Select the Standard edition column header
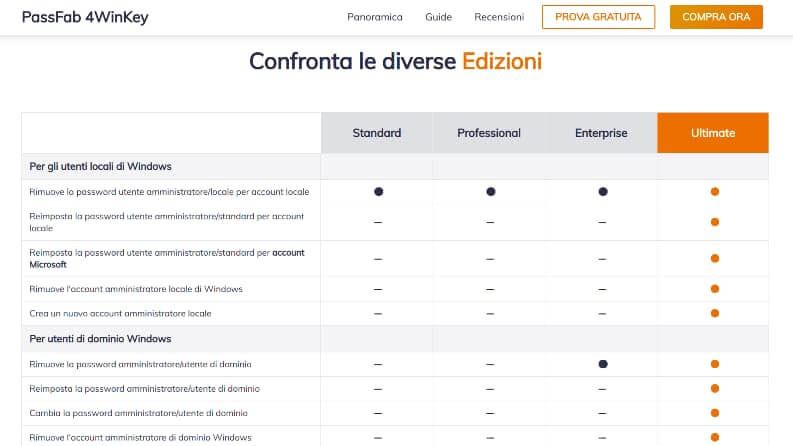This screenshot has width=793, height=446. 377,133
